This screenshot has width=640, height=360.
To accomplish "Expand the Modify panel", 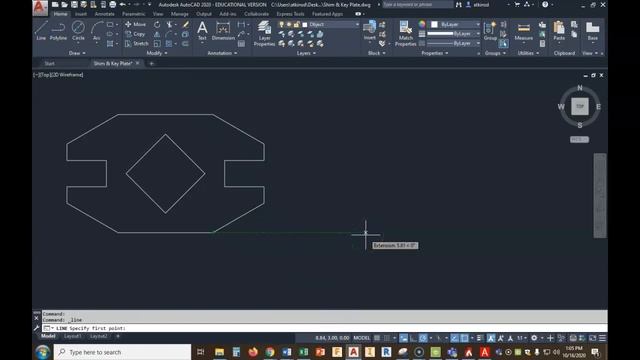I will (x=157, y=53).
